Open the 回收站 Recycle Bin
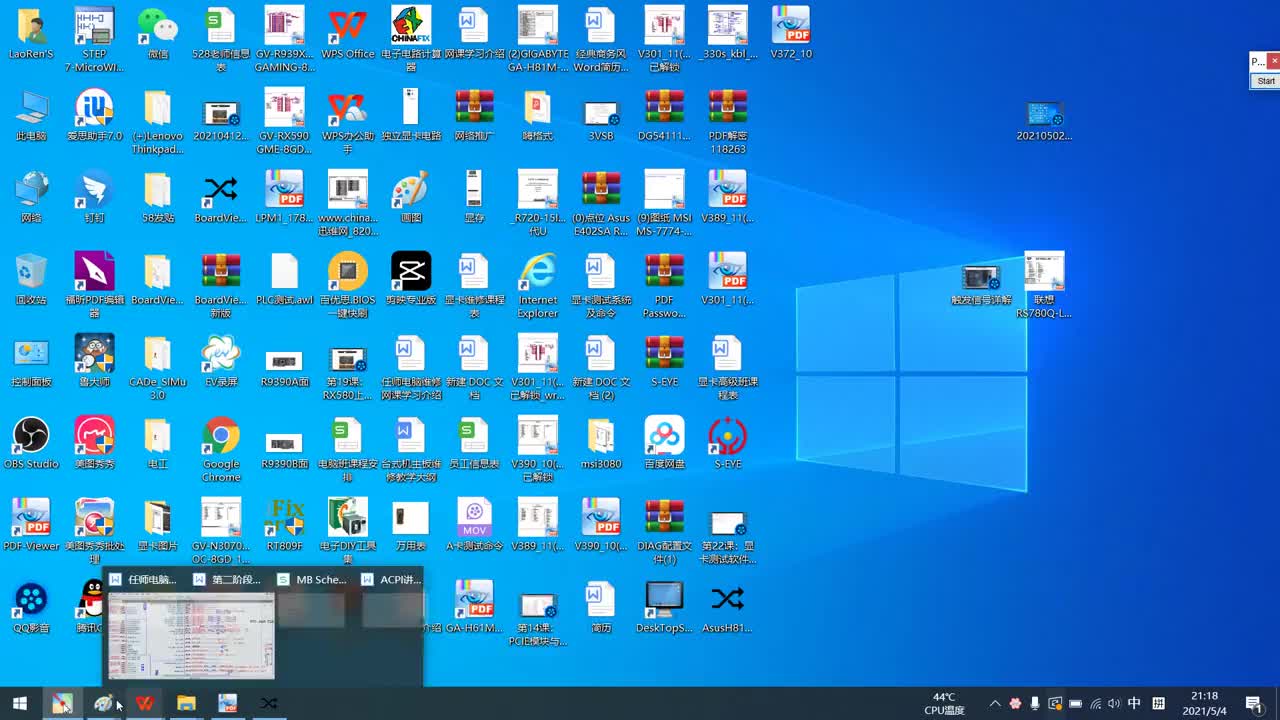Viewport: 1280px width, 720px height. [x=31, y=280]
